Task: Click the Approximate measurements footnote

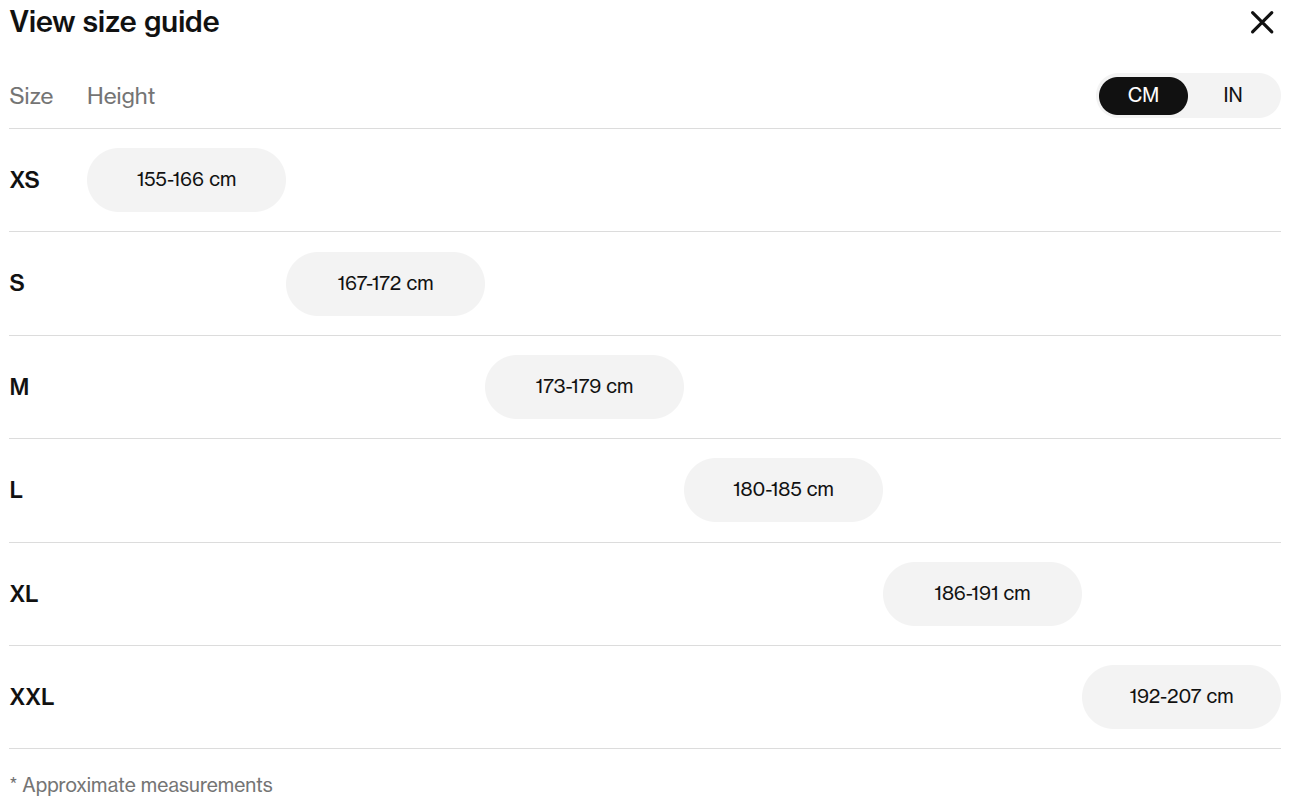Action: click(141, 785)
